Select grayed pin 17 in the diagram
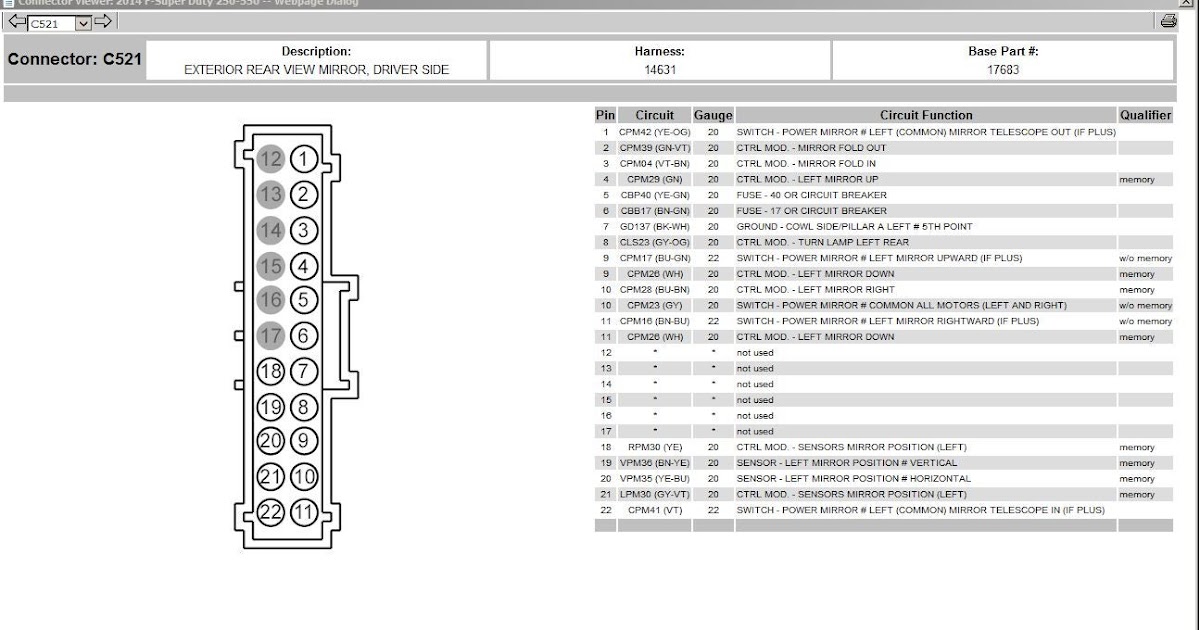This screenshot has height=630, width=1200. click(271, 336)
